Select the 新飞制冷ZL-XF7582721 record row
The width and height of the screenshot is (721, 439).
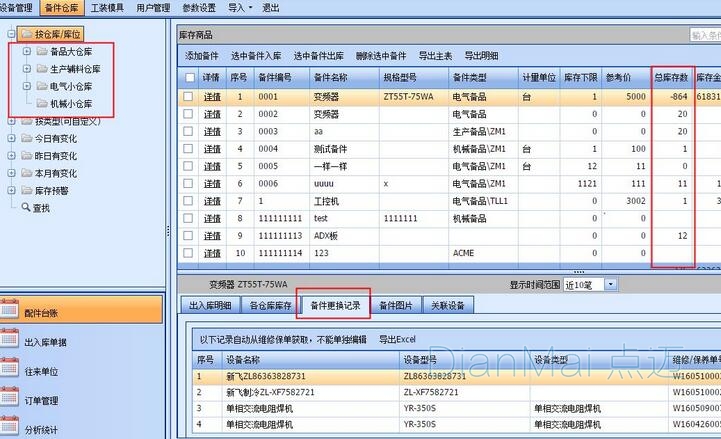pos(456,393)
